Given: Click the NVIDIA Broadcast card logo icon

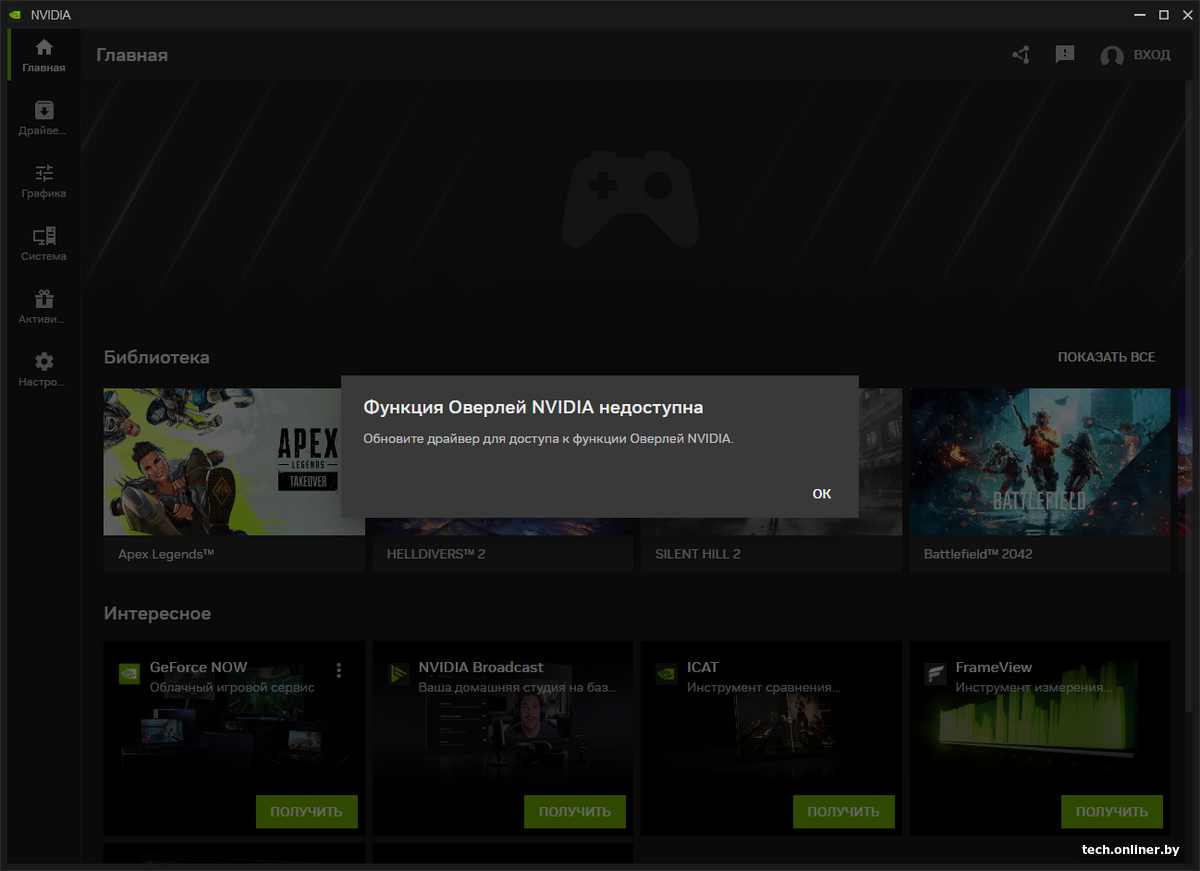Looking at the screenshot, I should pos(398,673).
